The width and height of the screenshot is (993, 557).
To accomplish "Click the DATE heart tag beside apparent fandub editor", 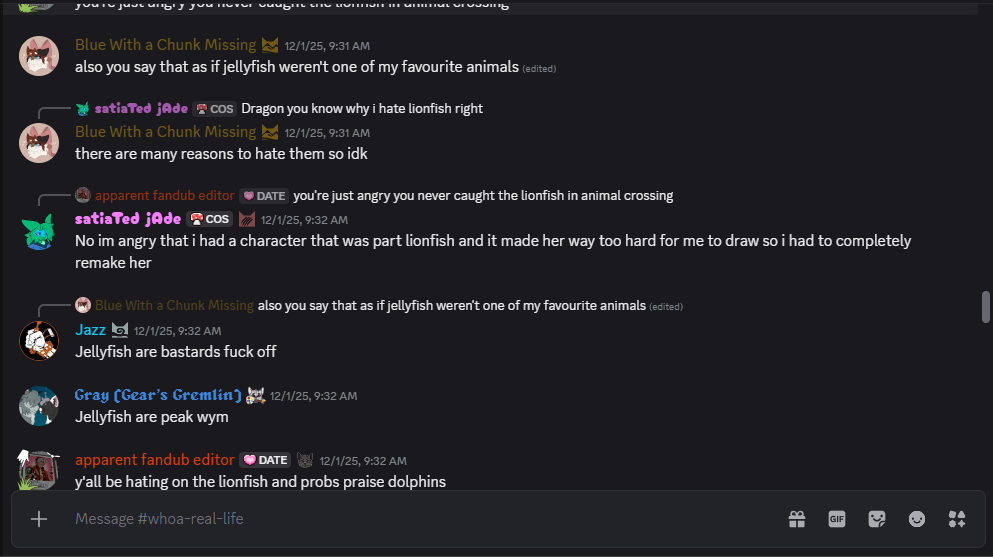I will (x=265, y=460).
